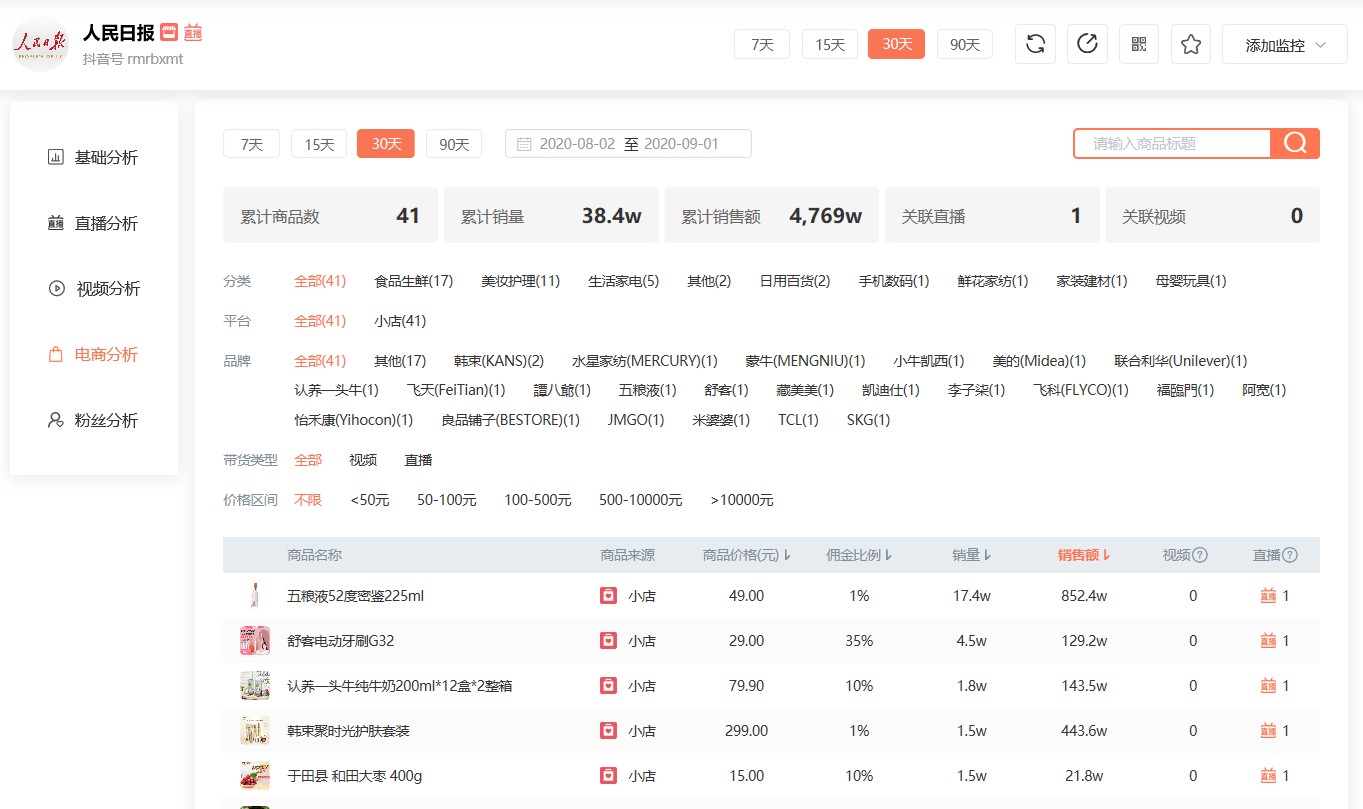Click the red badge icon beside 人民日报
This screenshot has height=809, width=1363.
coord(169,32)
